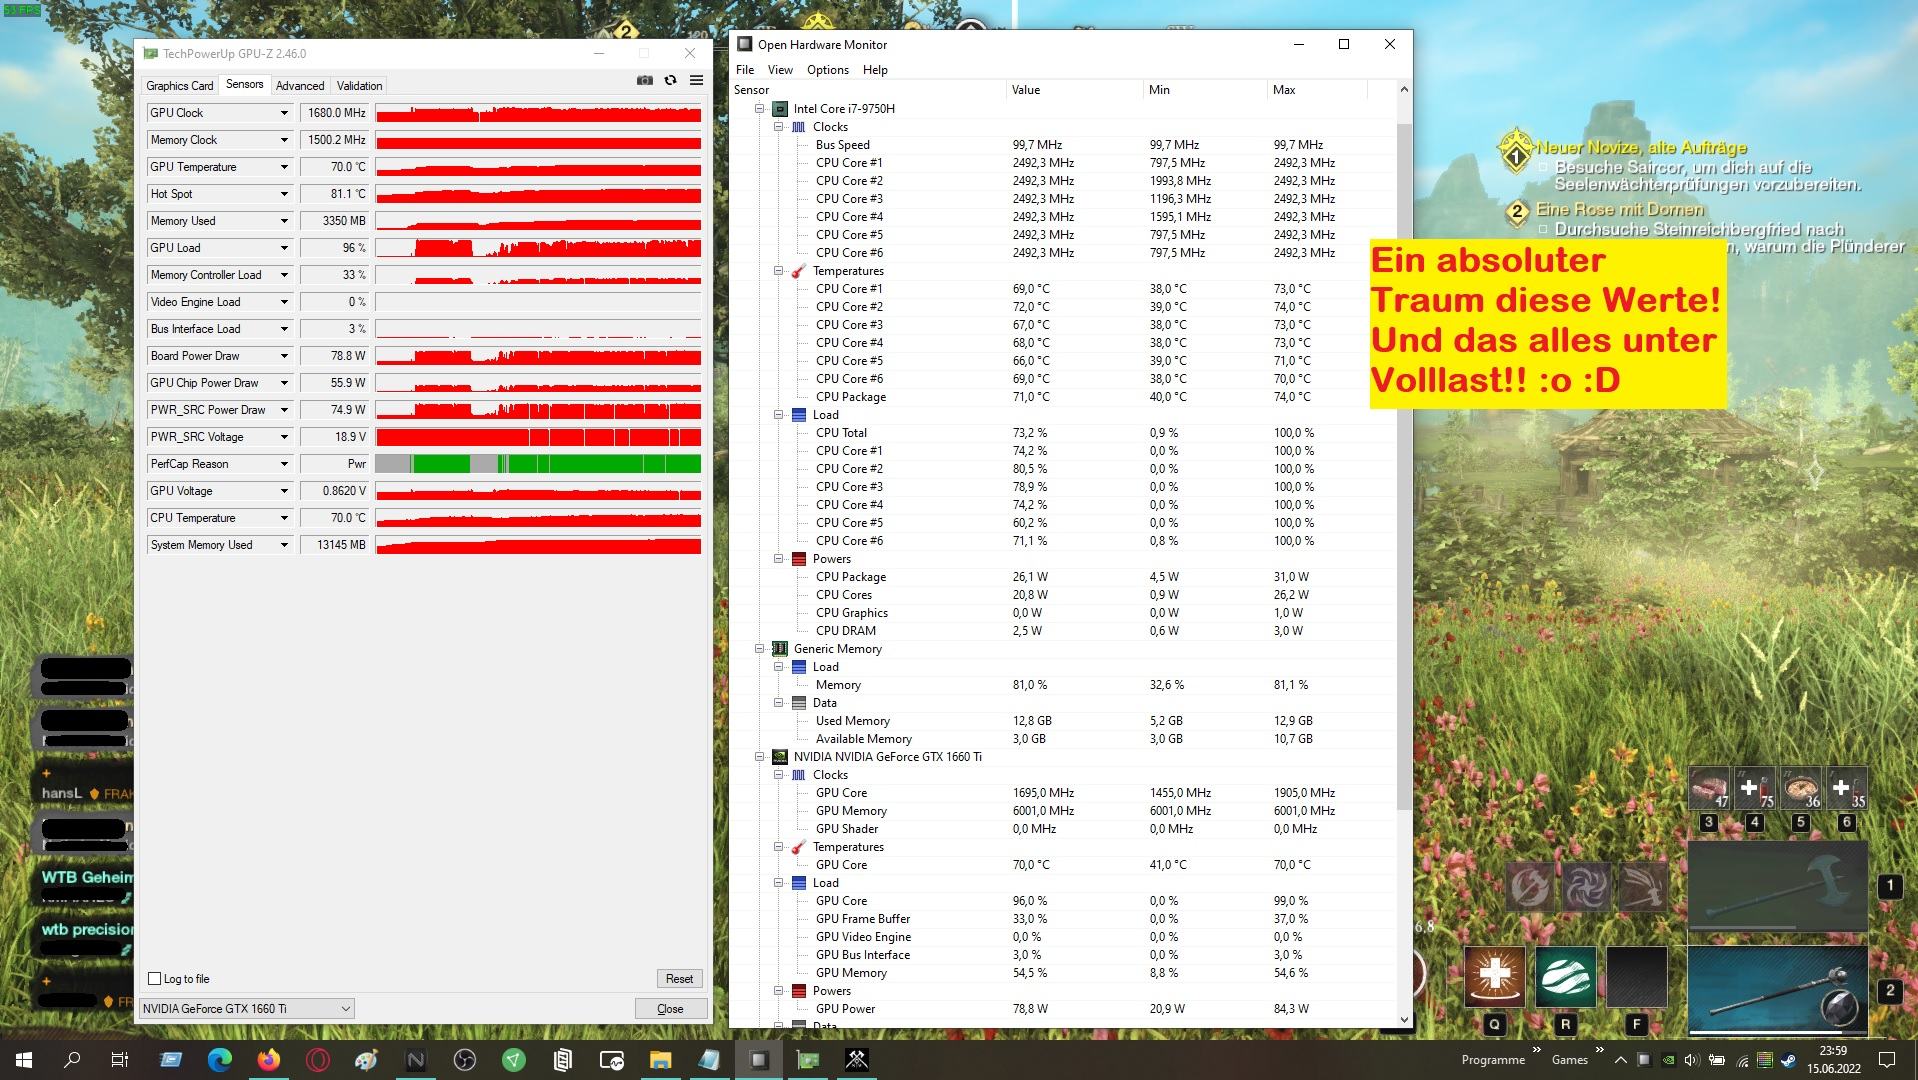Click the GPU-Z refresh sensors icon
This screenshot has height=1080, width=1918.
[x=670, y=80]
